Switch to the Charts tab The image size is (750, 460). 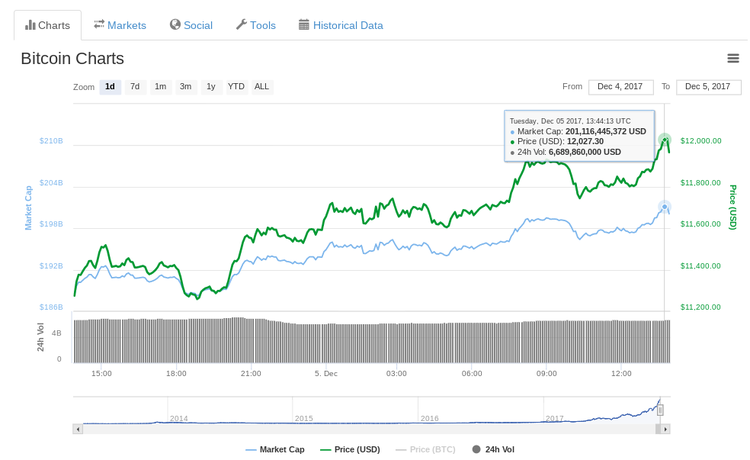click(47, 25)
